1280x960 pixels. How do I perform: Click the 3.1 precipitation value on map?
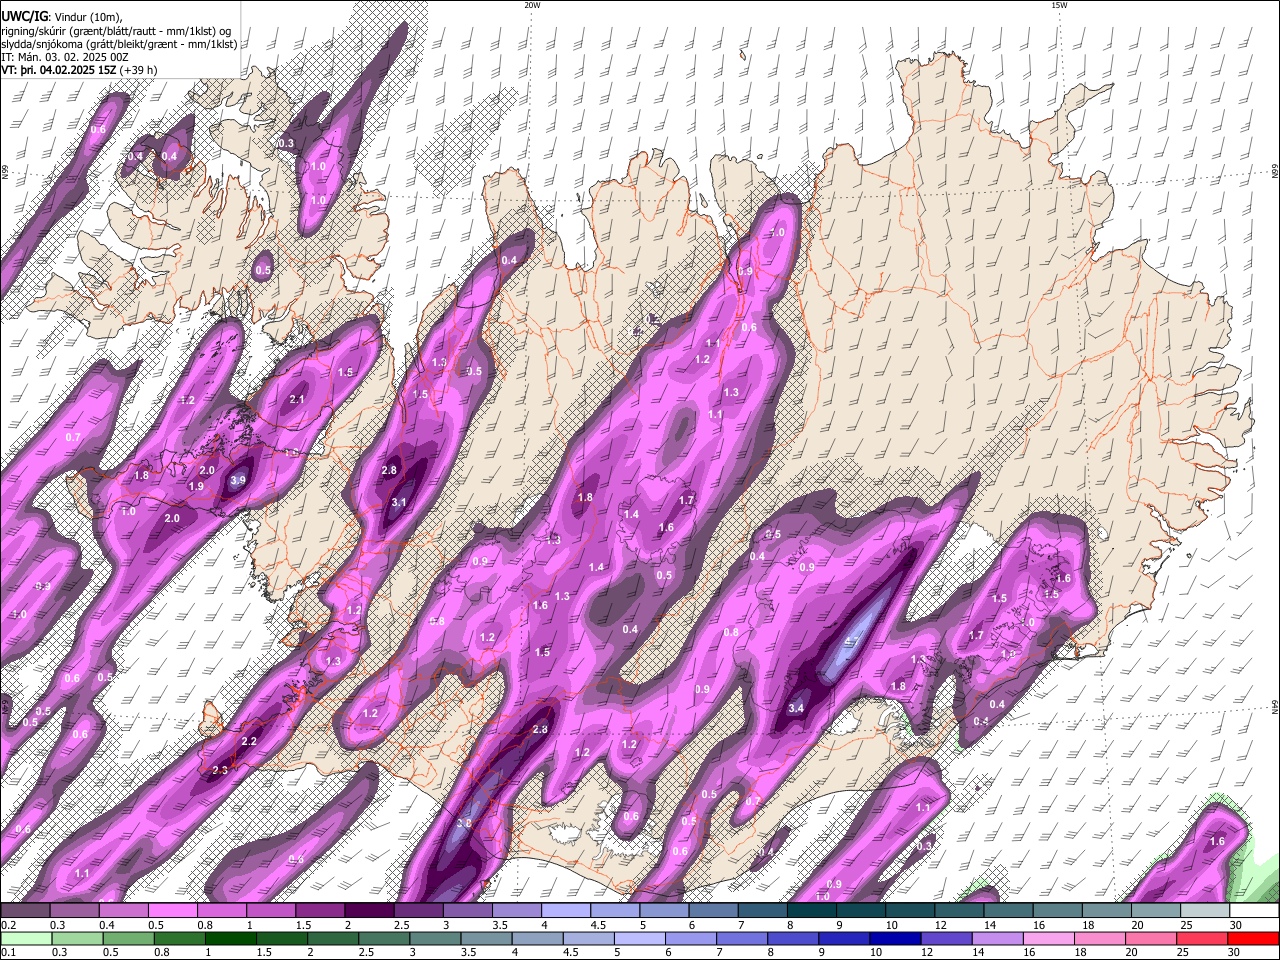(399, 502)
